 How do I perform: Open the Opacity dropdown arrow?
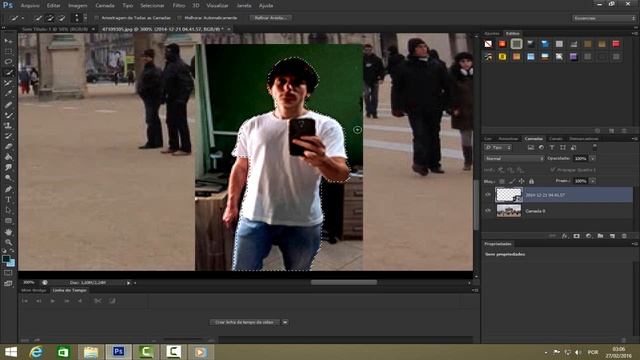tap(593, 158)
